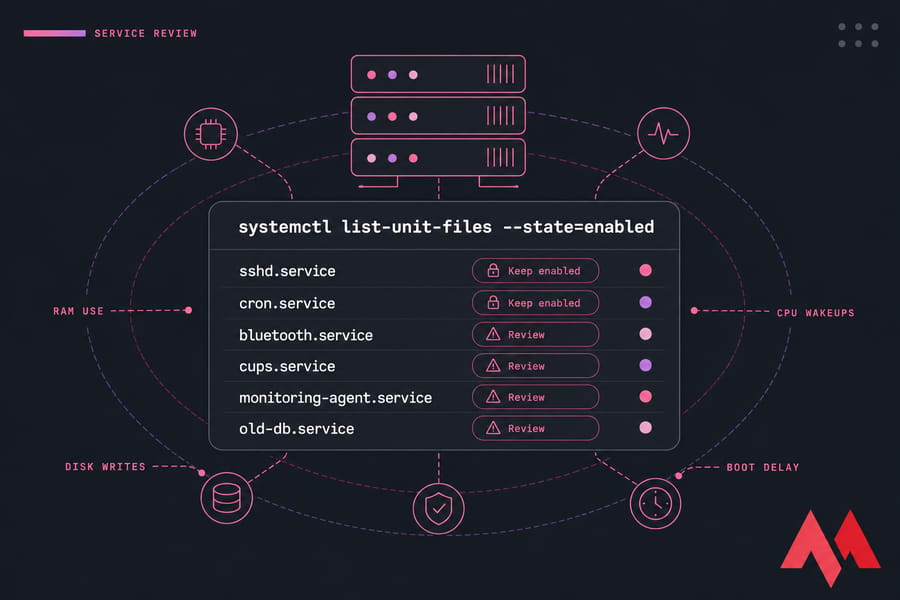
Task: Click the CPU chip icon circle
Action: (x=211, y=134)
